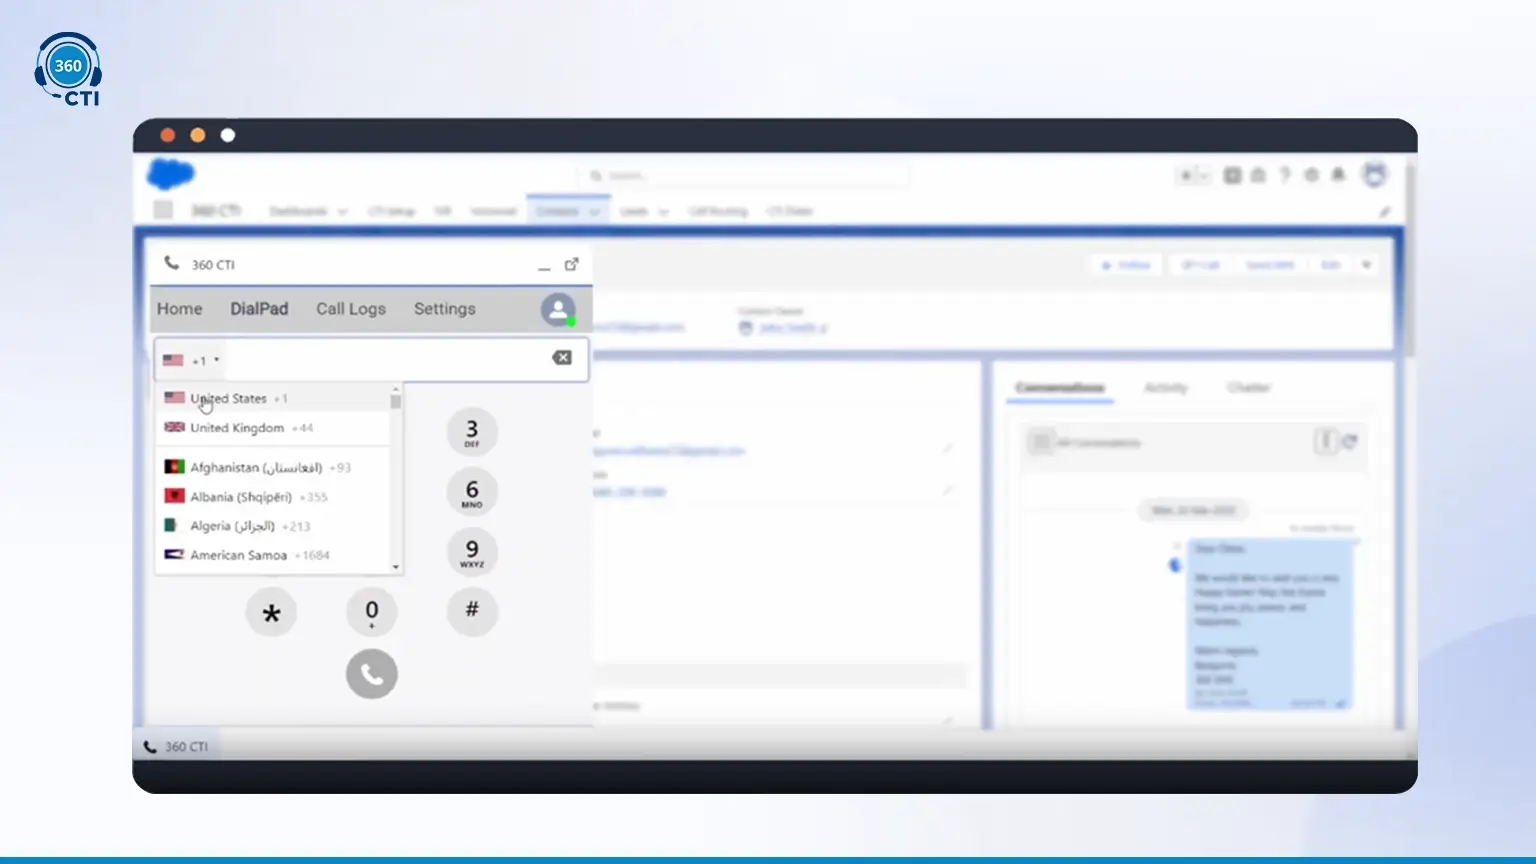The width and height of the screenshot is (1536, 864).
Task: Click the Follow button on record
Action: [1127, 265]
